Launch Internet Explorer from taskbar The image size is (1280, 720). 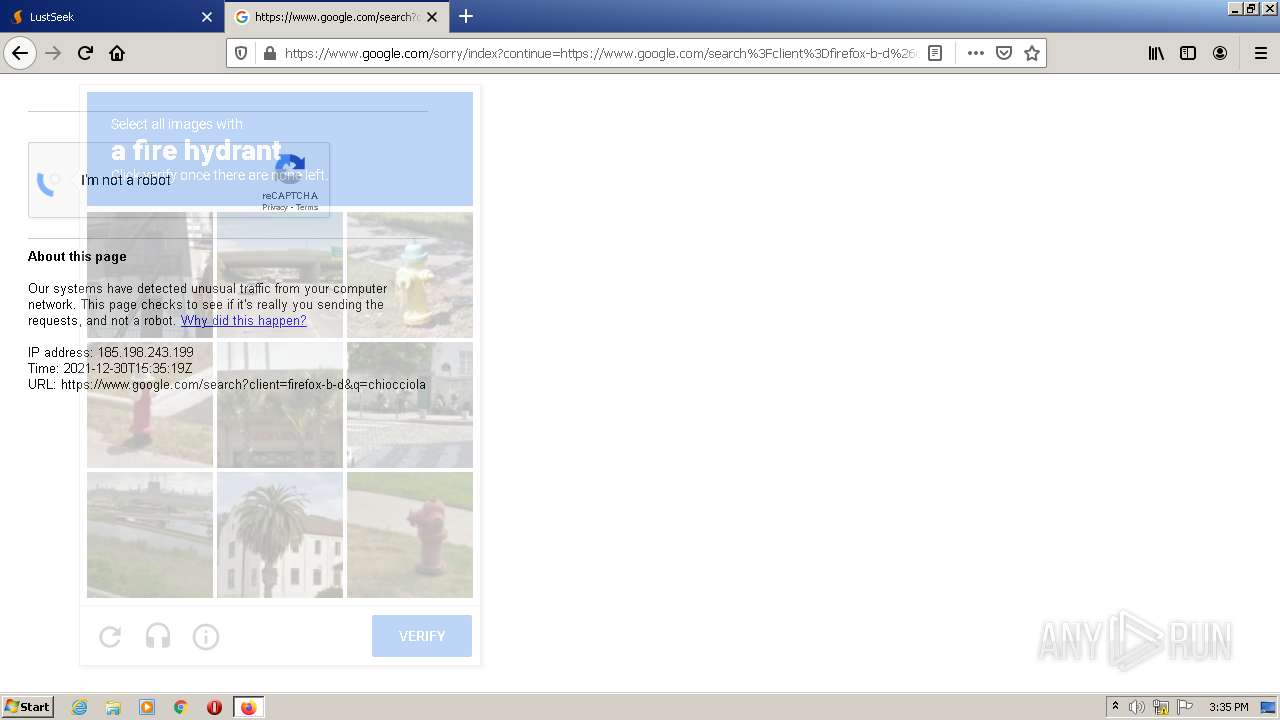click(x=80, y=707)
